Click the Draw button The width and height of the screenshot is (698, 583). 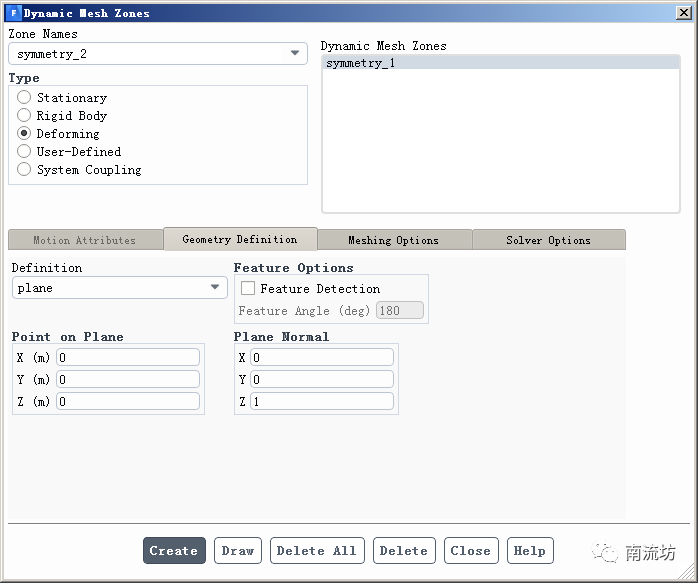238,551
